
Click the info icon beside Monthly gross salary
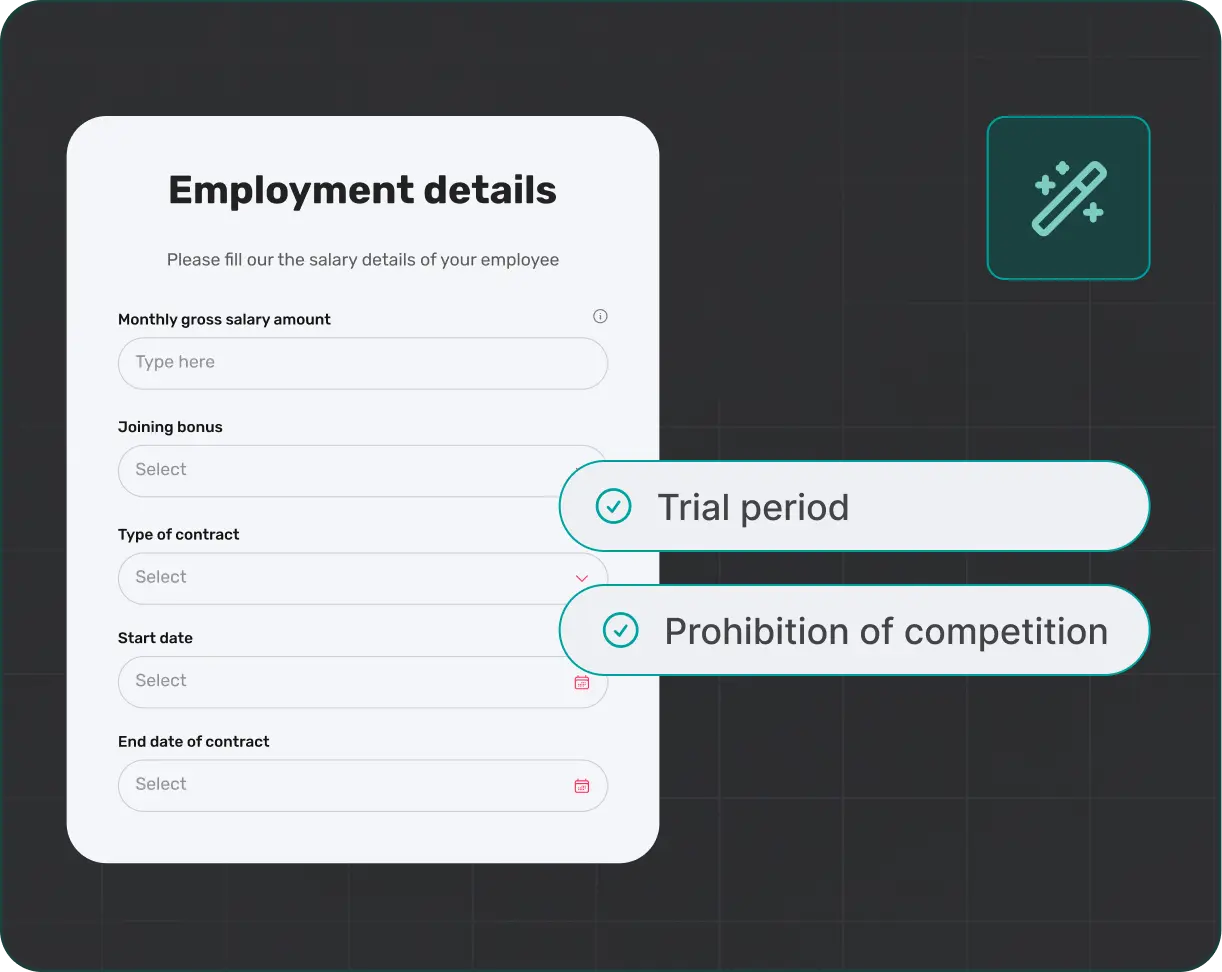point(600,317)
